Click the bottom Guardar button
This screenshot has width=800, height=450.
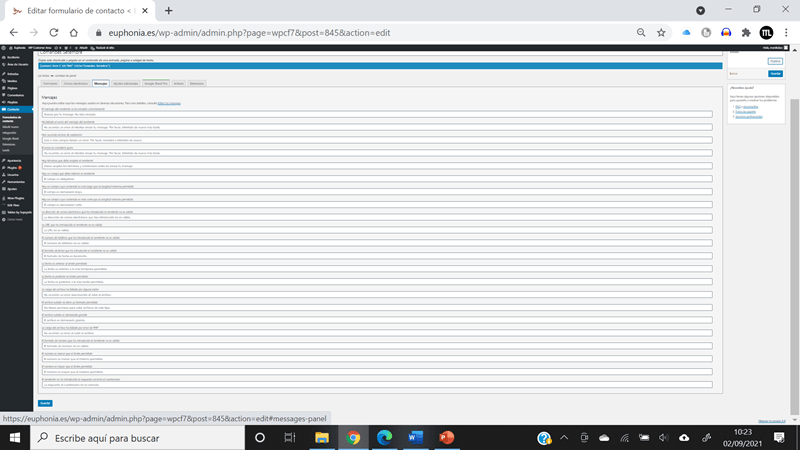pos(45,404)
